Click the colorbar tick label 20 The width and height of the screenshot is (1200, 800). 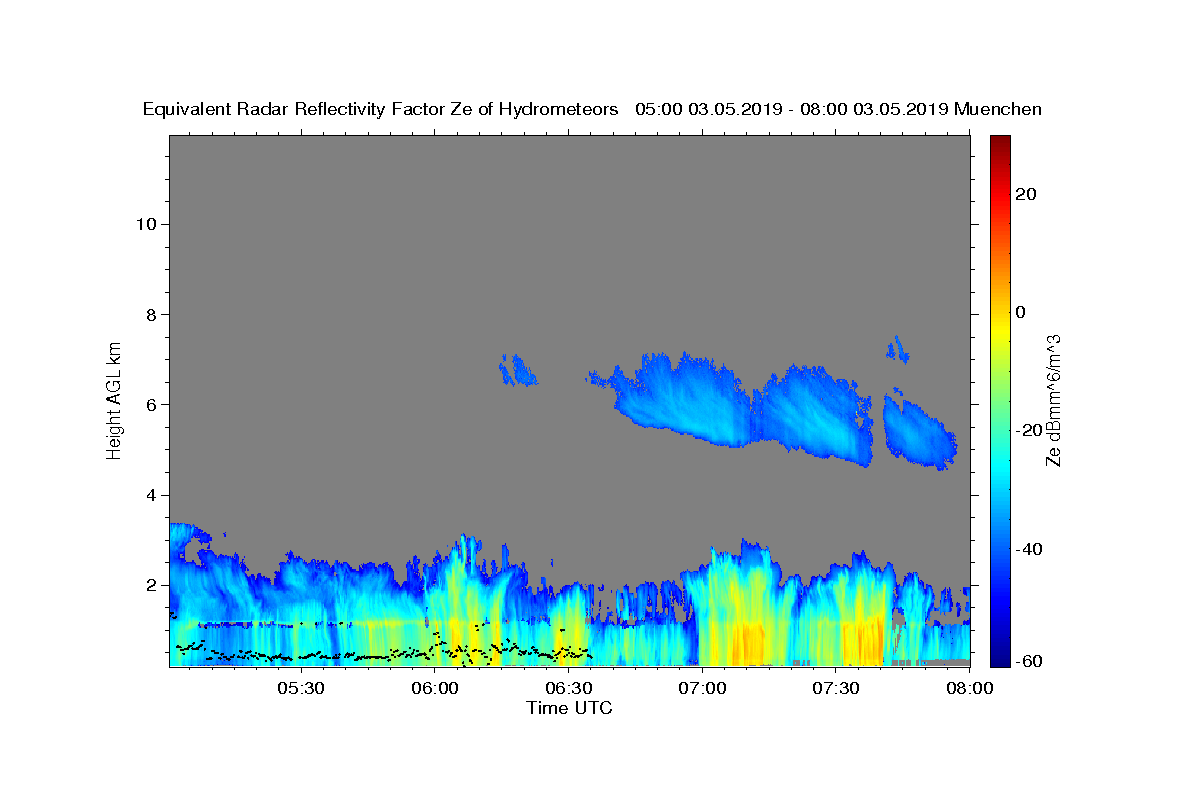tap(1026, 194)
